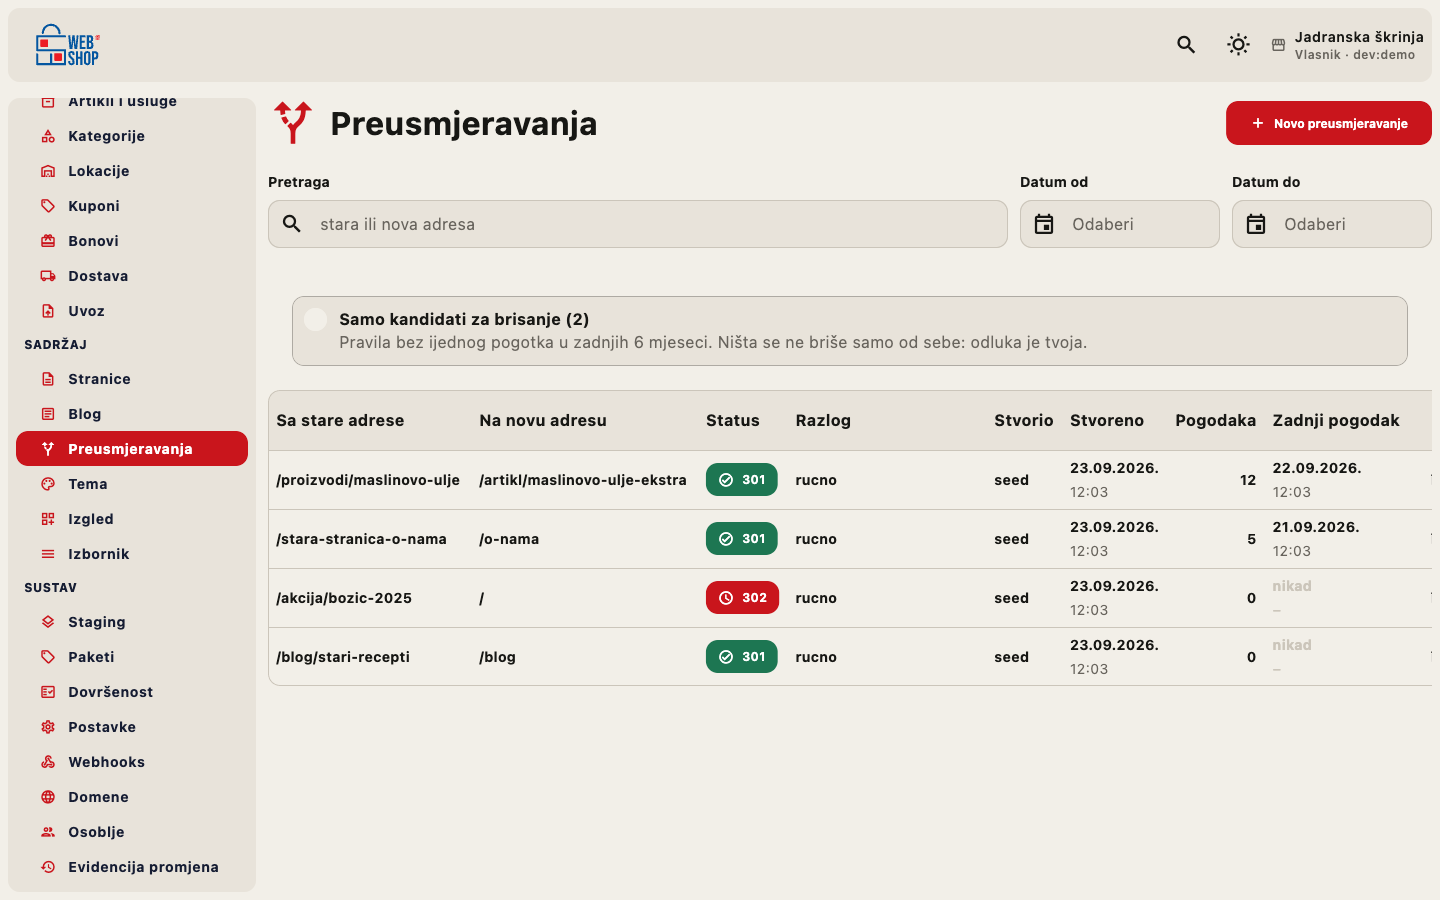This screenshot has width=1440, height=900.
Task: Focus the Pretraga search field
Action: [638, 224]
